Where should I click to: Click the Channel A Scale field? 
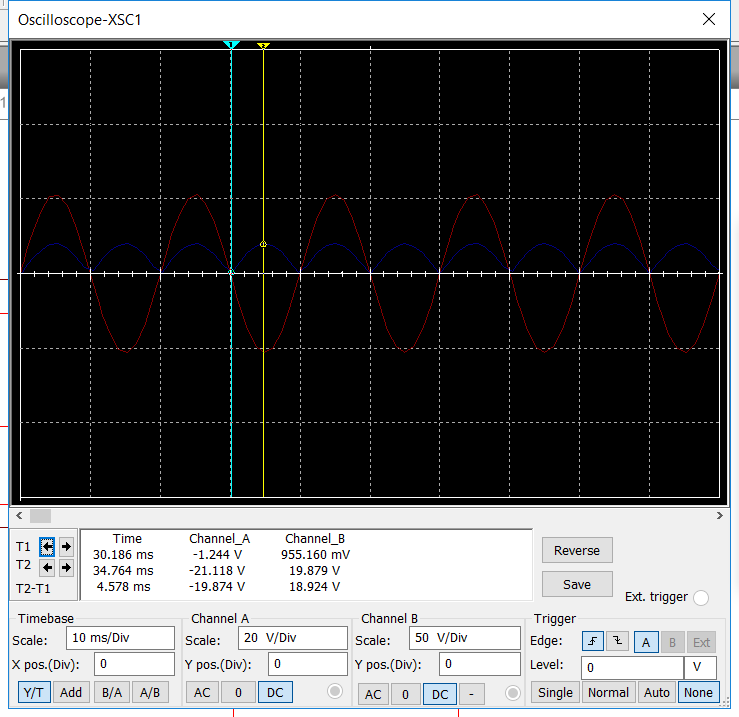coord(292,639)
